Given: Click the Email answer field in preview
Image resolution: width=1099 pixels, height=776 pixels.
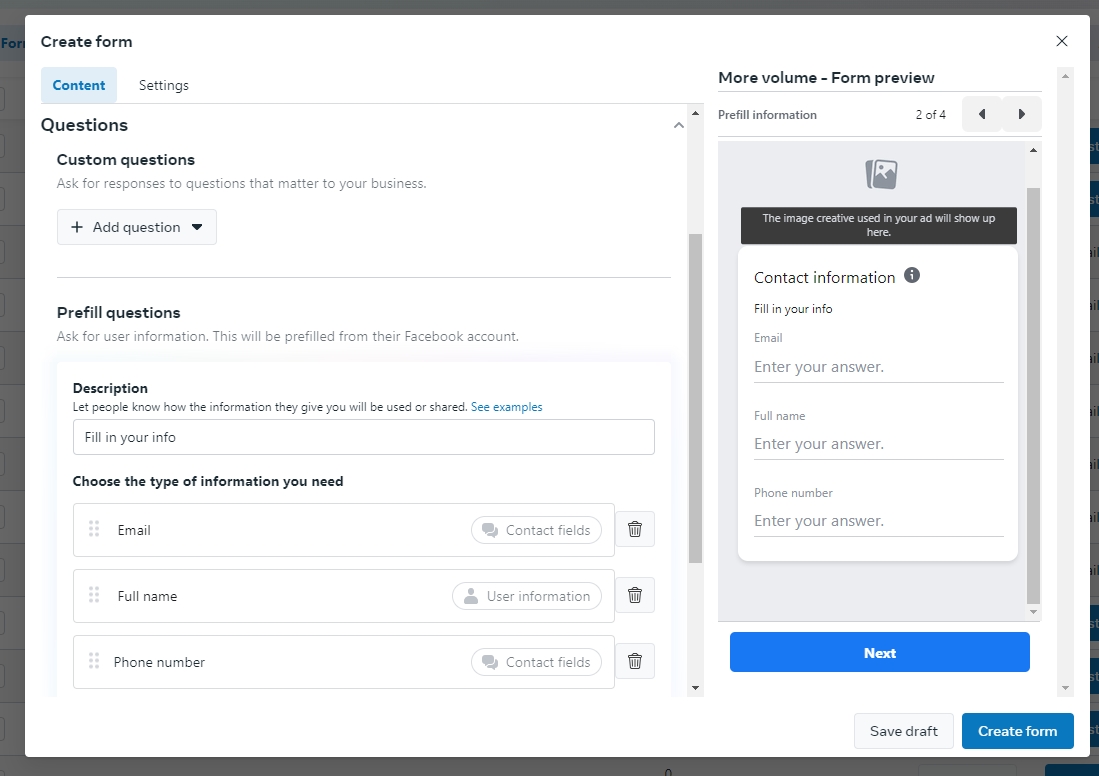Looking at the screenshot, I should 877,367.
